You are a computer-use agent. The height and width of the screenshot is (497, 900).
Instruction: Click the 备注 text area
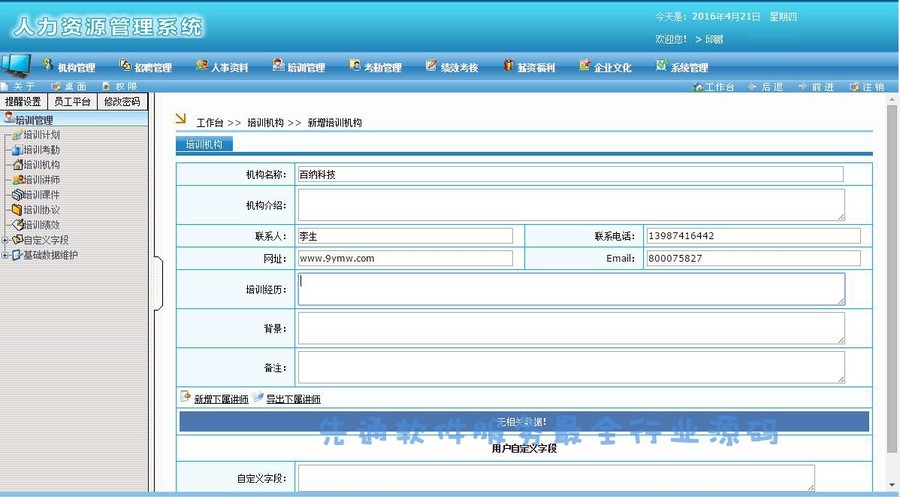click(x=571, y=367)
